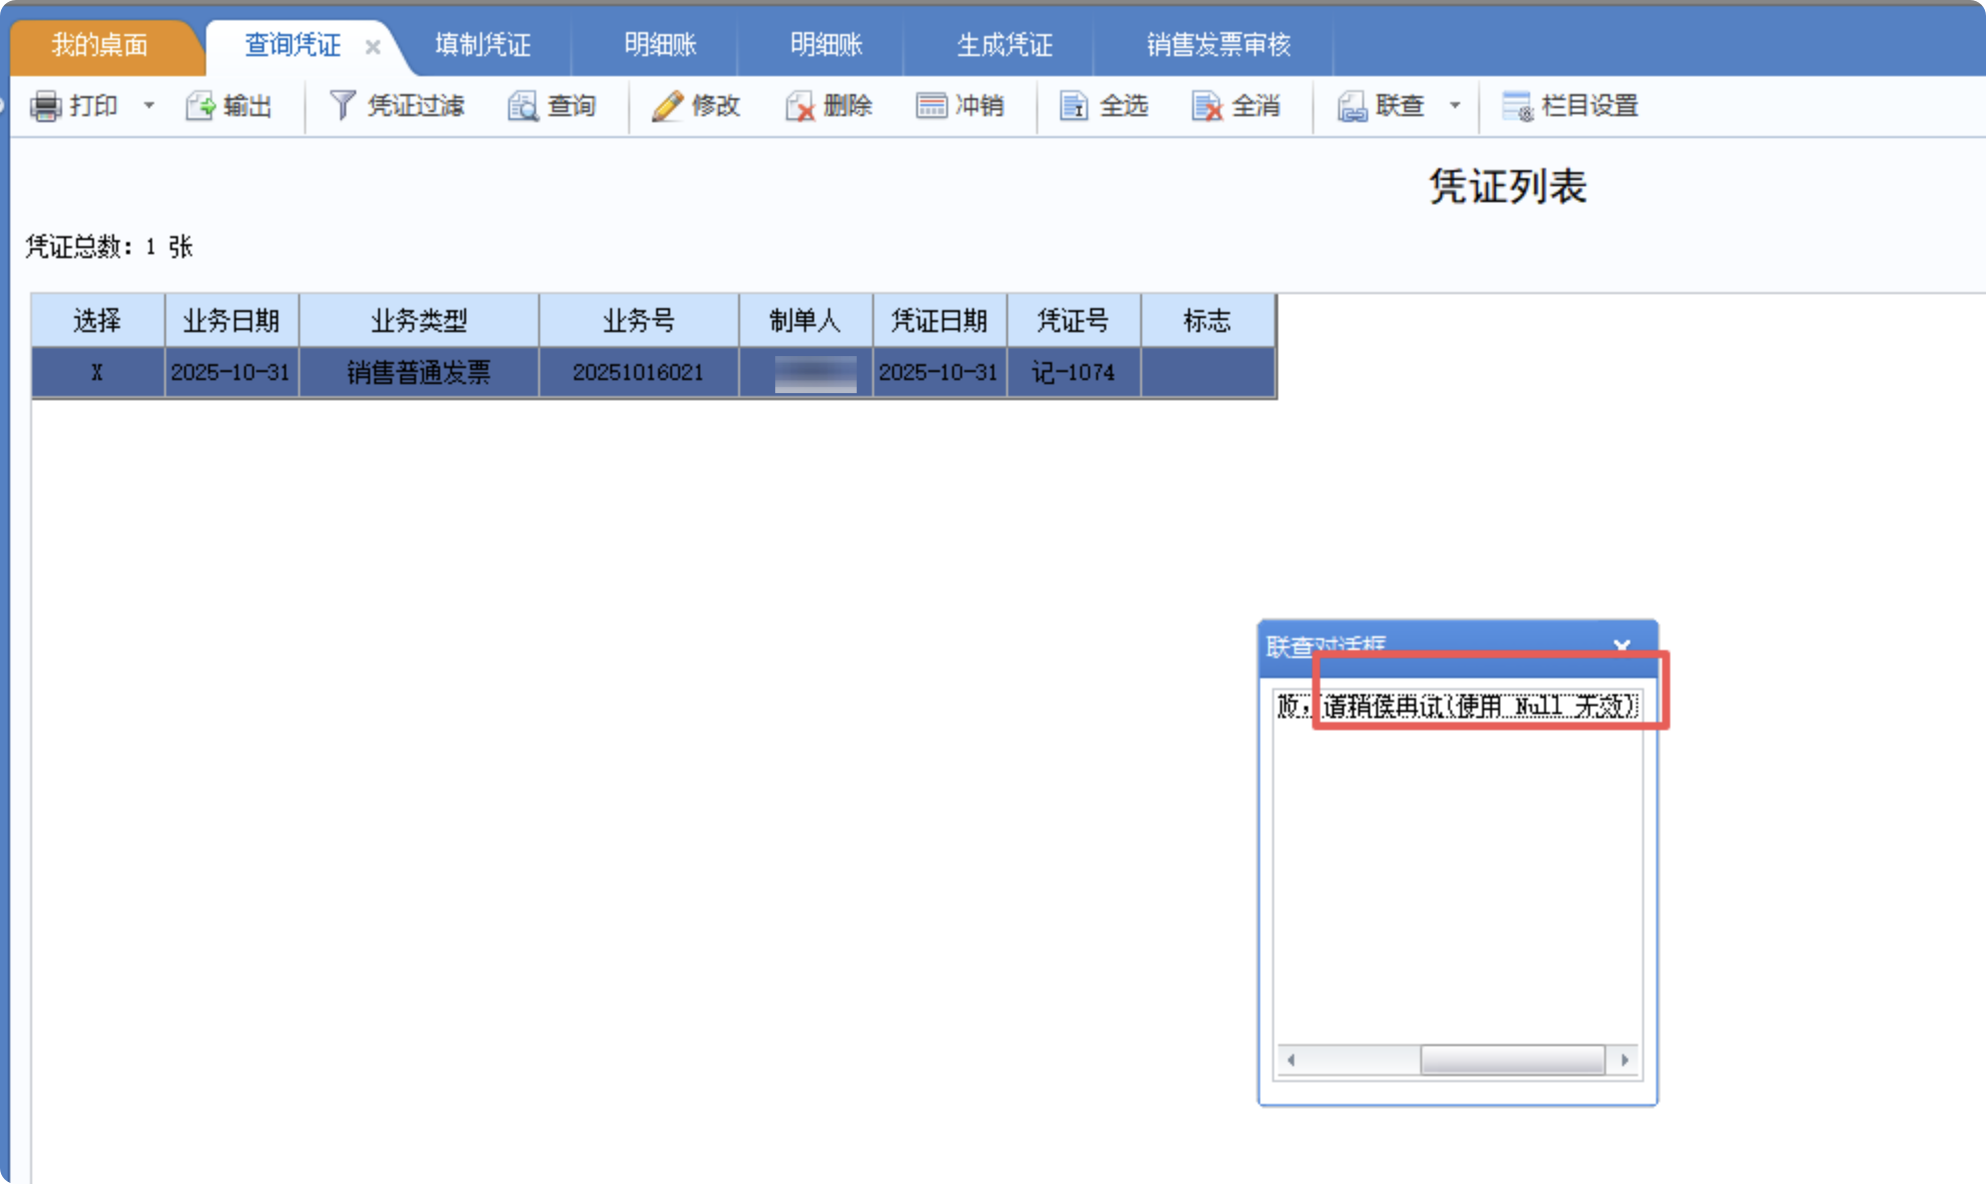Open the voucher filter (凭证过滤) funnel icon

click(x=342, y=105)
